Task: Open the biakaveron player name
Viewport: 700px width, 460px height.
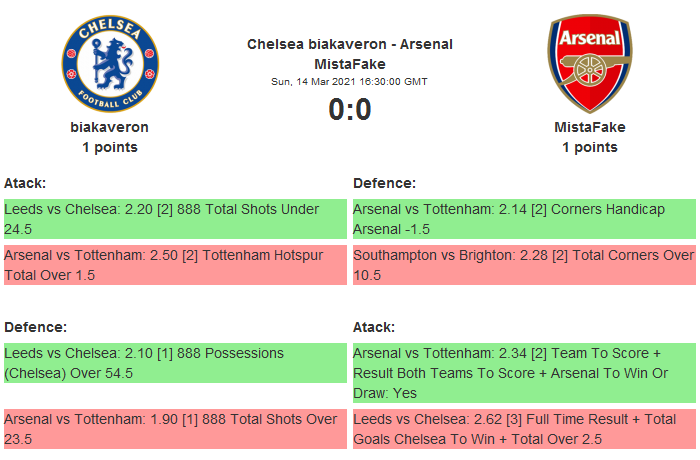Action: tap(110, 127)
